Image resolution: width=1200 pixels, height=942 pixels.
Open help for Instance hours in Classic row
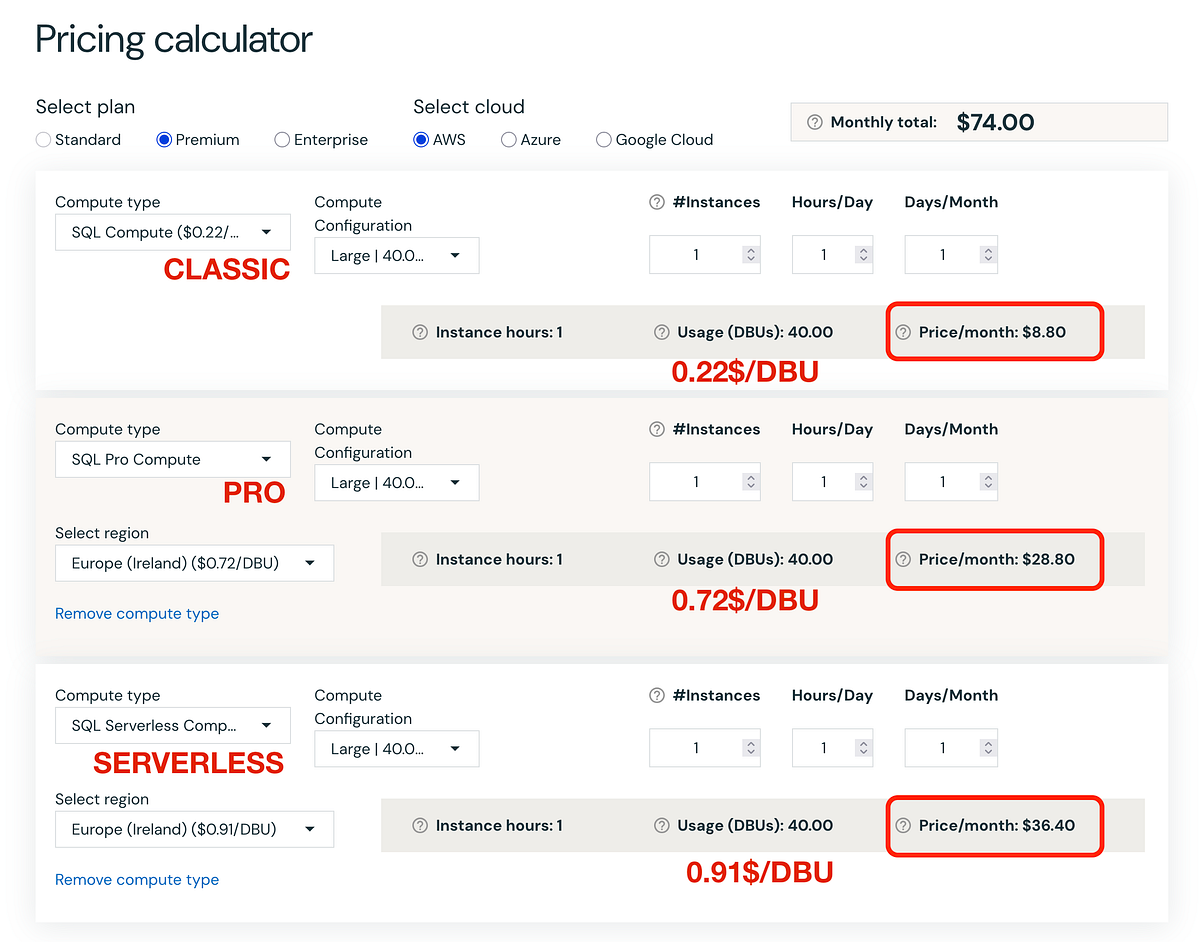tap(419, 332)
